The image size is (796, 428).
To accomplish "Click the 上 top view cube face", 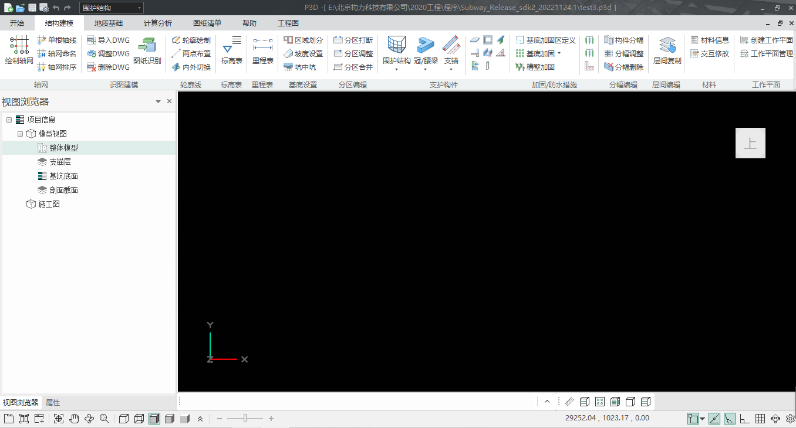I will [750, 143].
